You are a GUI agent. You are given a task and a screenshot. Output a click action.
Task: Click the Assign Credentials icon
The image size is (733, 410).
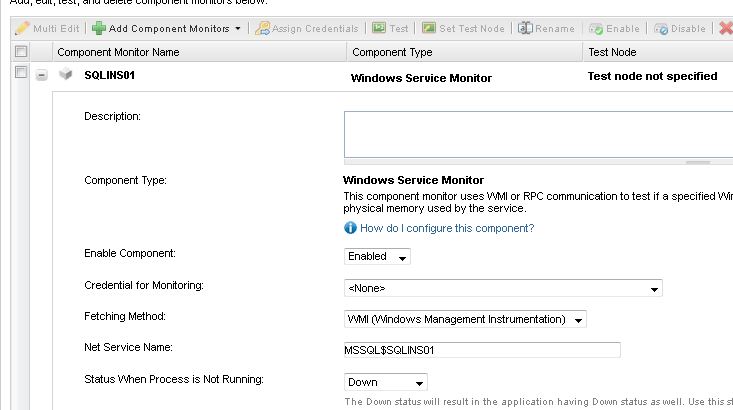[263, 29]
